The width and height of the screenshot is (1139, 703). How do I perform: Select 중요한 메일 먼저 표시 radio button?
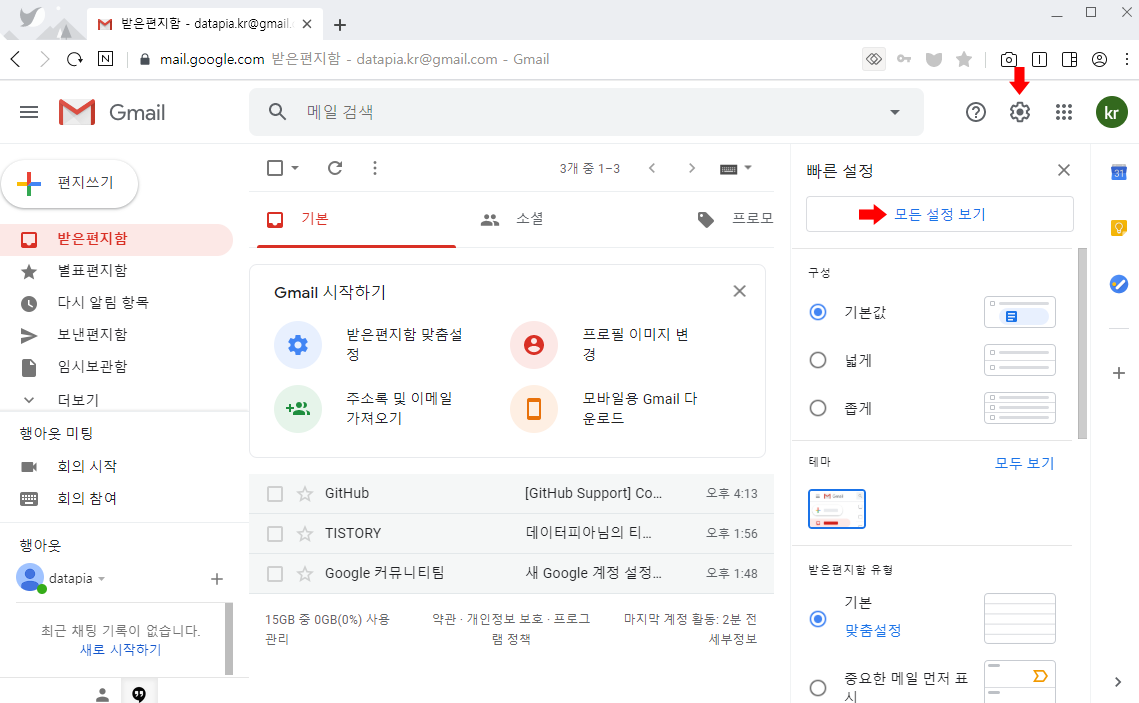click(x=818, y=687)
